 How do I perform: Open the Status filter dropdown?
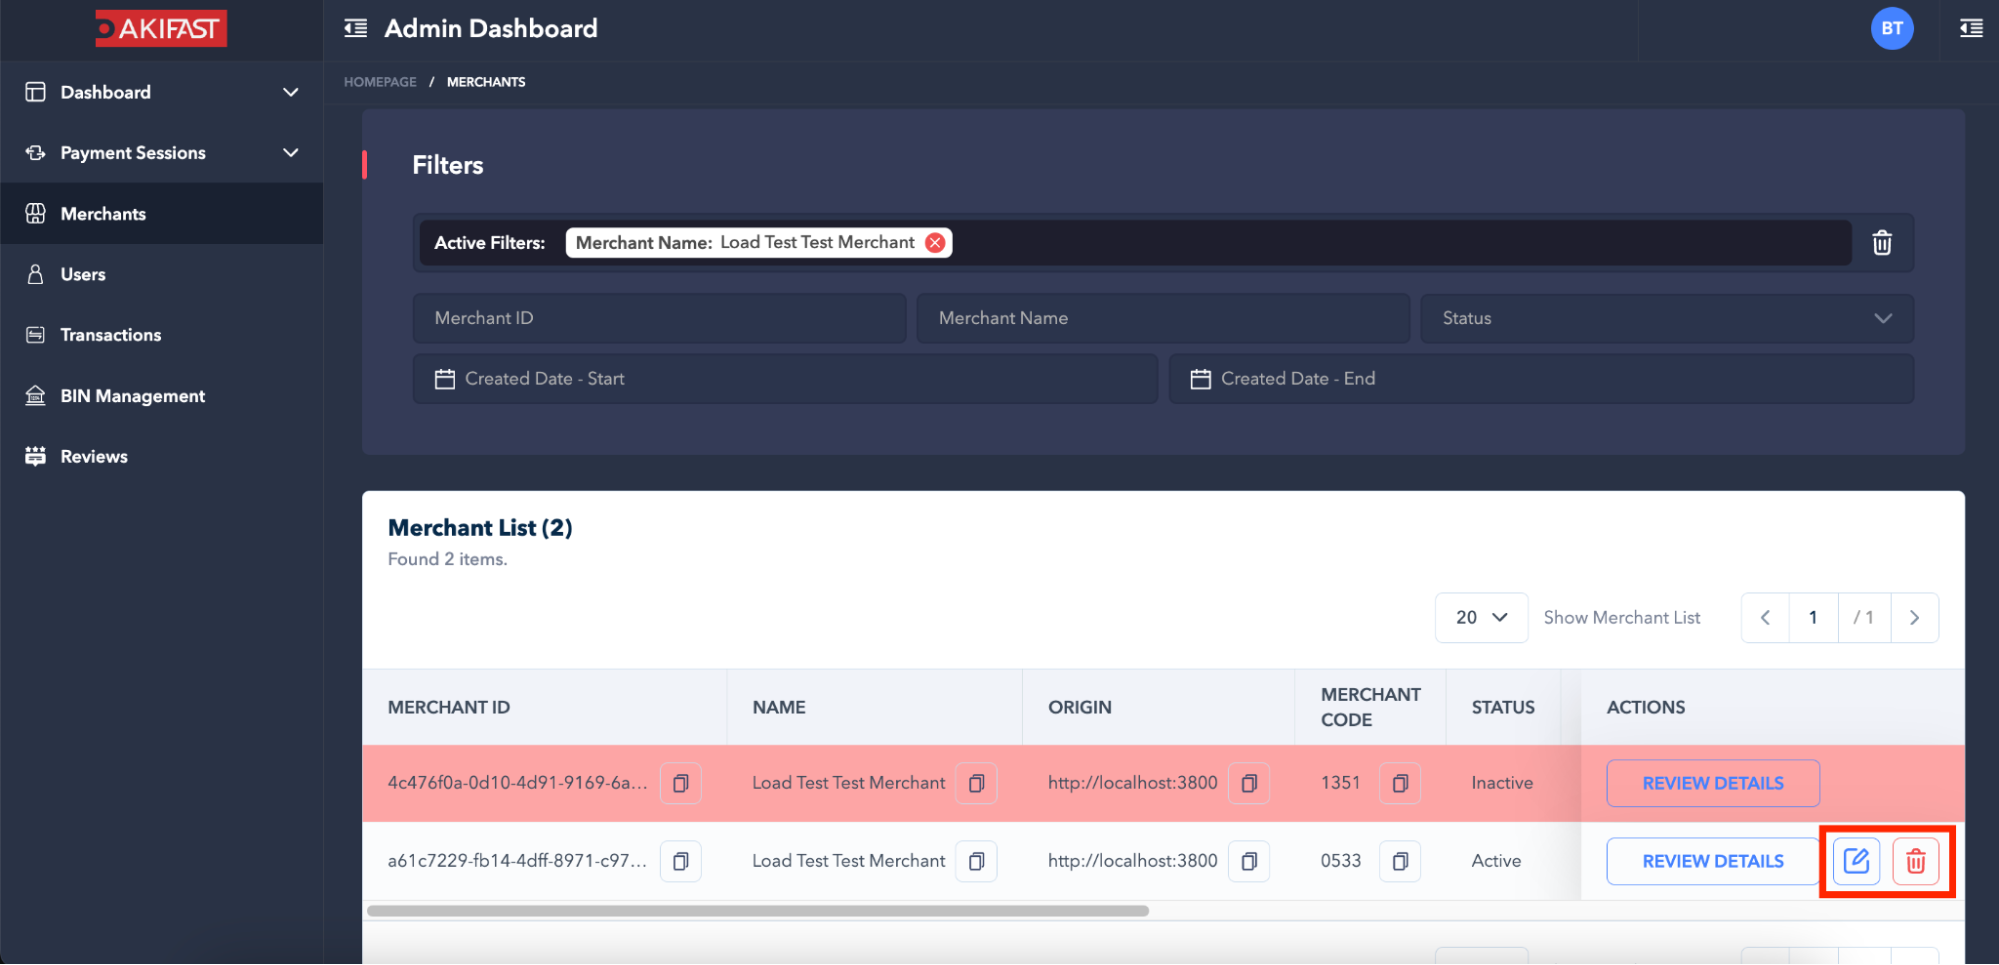(1666, 318)
